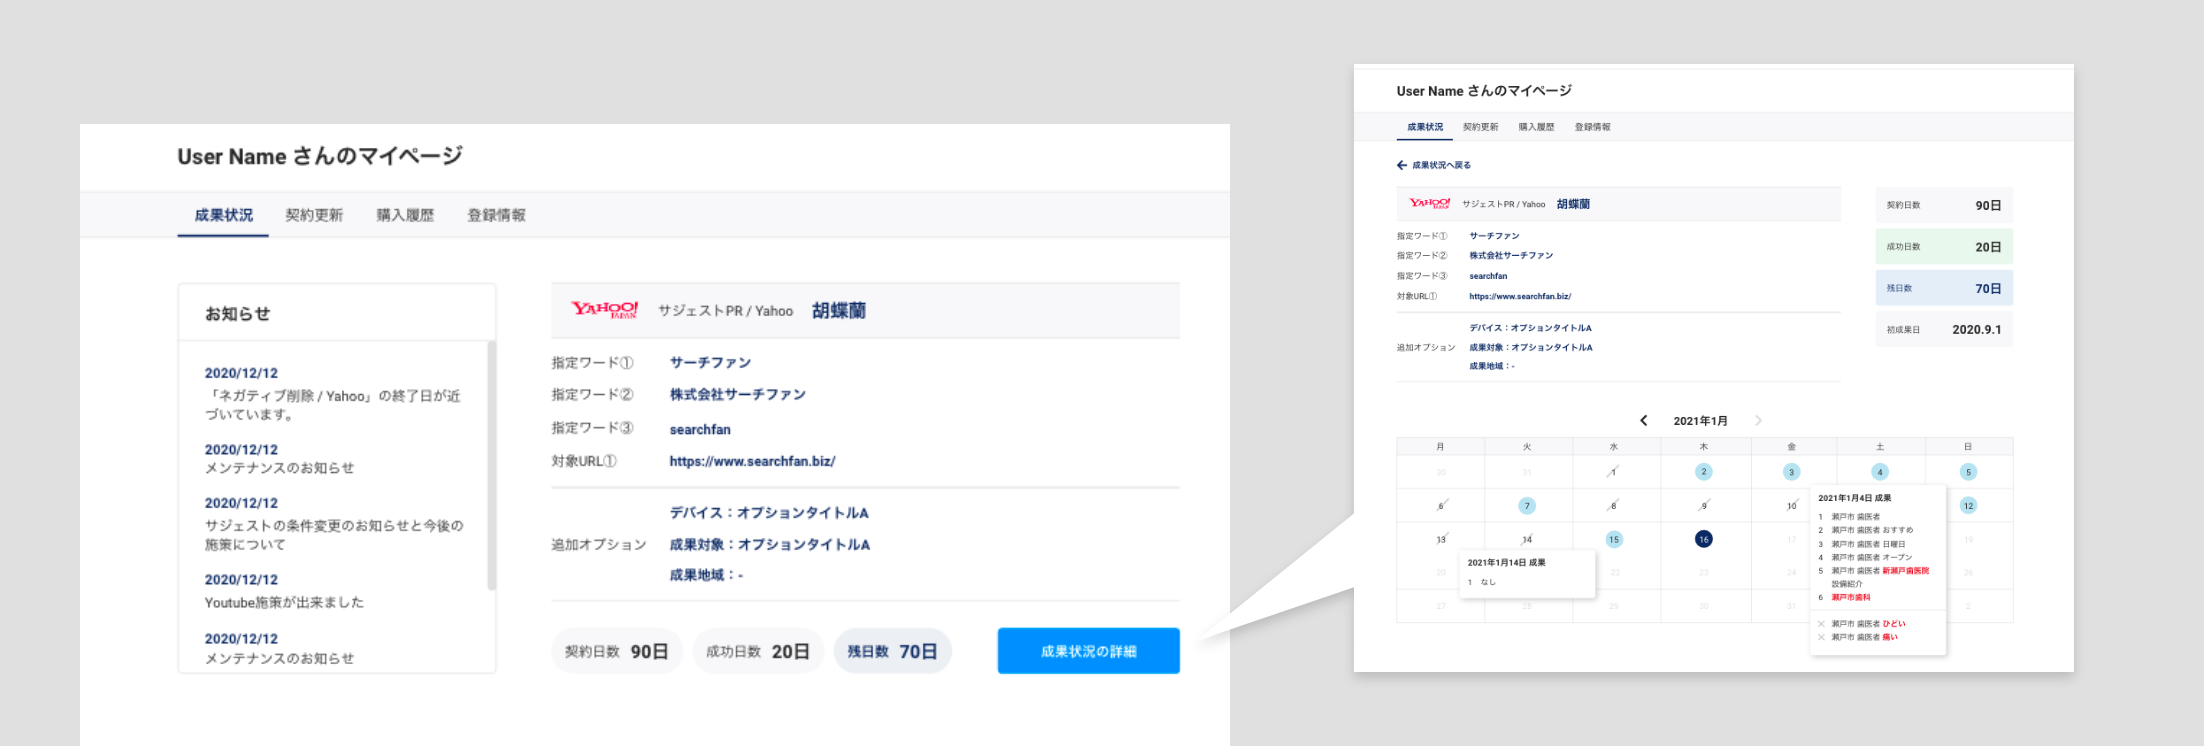Select struck-through calendar day 13
This screenshot has width=2204, height=746.
(1441, 539)
